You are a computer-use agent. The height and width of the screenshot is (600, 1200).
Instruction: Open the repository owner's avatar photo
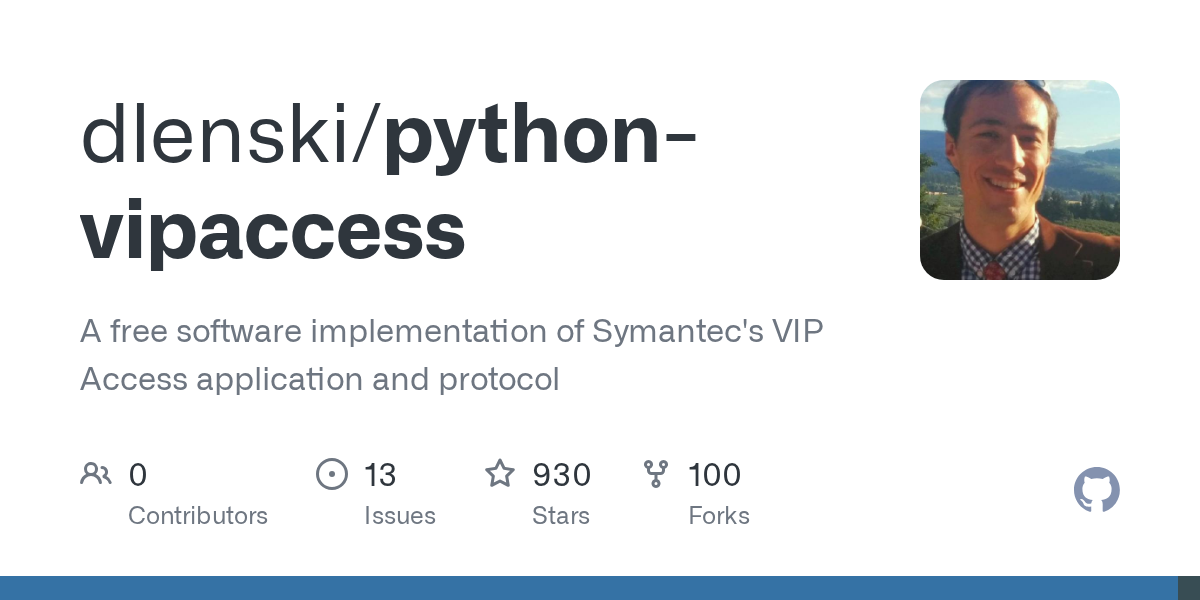pos(1019,180)
